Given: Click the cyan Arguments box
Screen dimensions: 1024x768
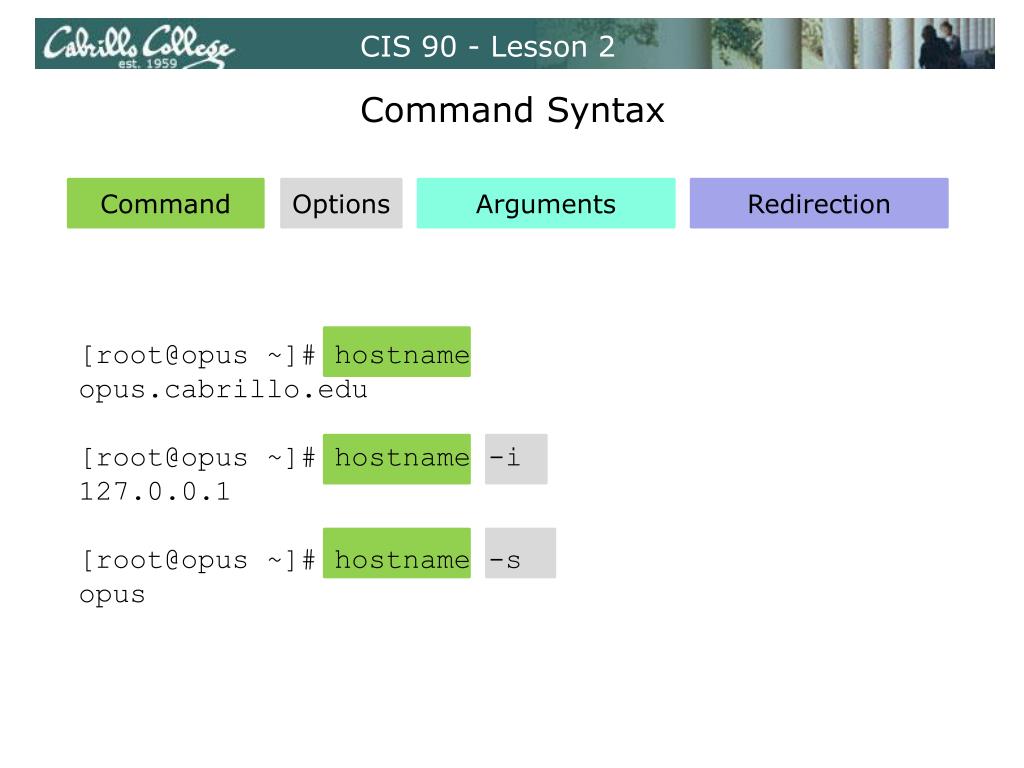Looking at the screenshot, I should [546, 203].
